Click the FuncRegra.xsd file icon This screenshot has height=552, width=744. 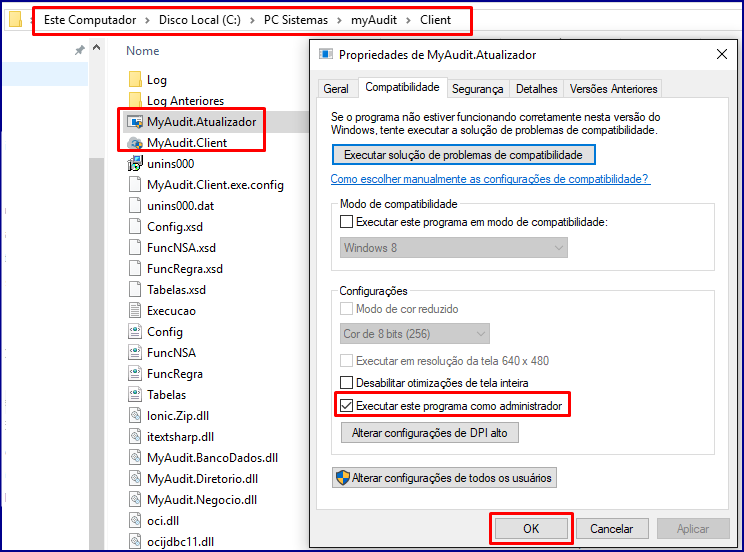click(135, 268)
